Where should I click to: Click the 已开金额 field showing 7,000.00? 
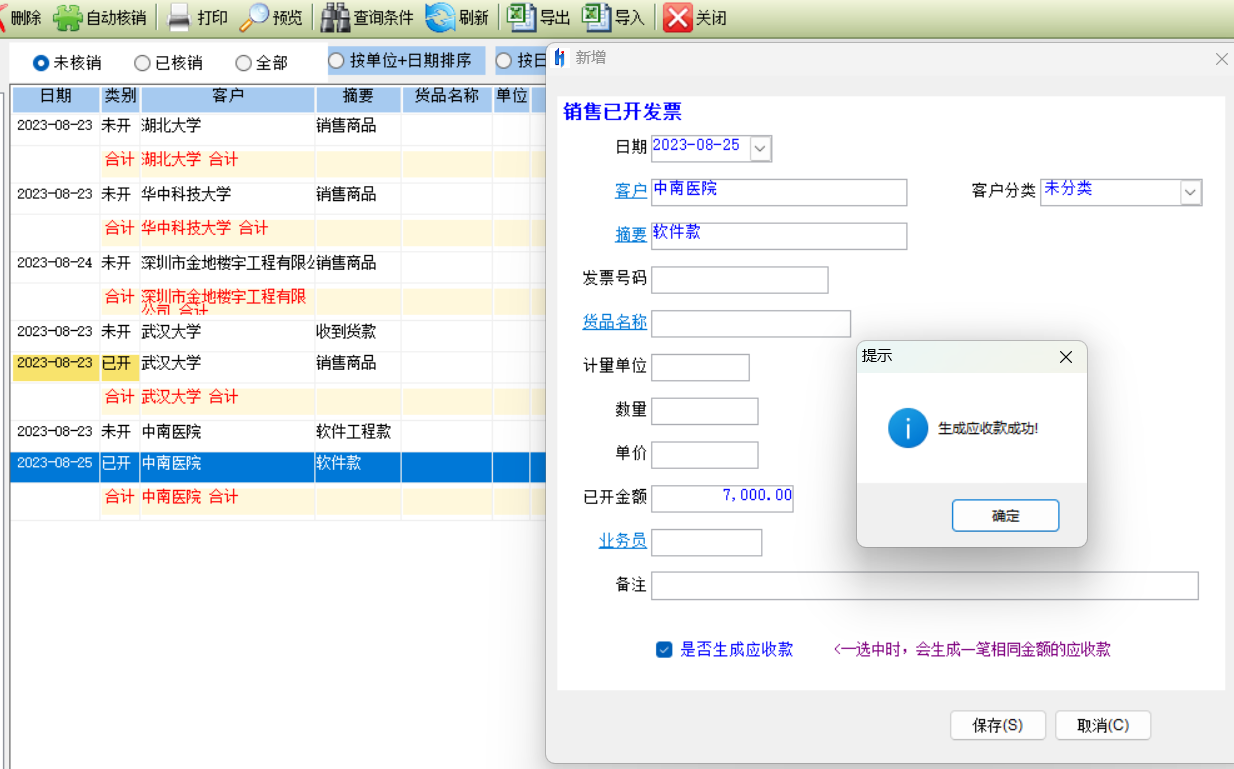click(722, 498)
